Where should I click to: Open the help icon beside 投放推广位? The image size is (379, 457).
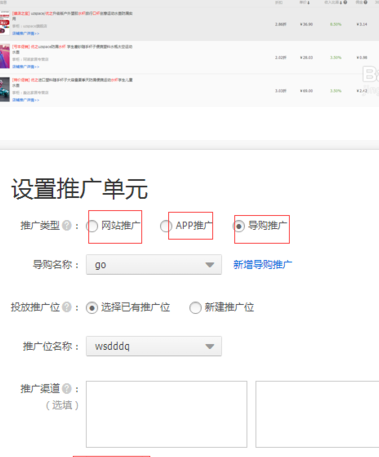tap(67, 307)
